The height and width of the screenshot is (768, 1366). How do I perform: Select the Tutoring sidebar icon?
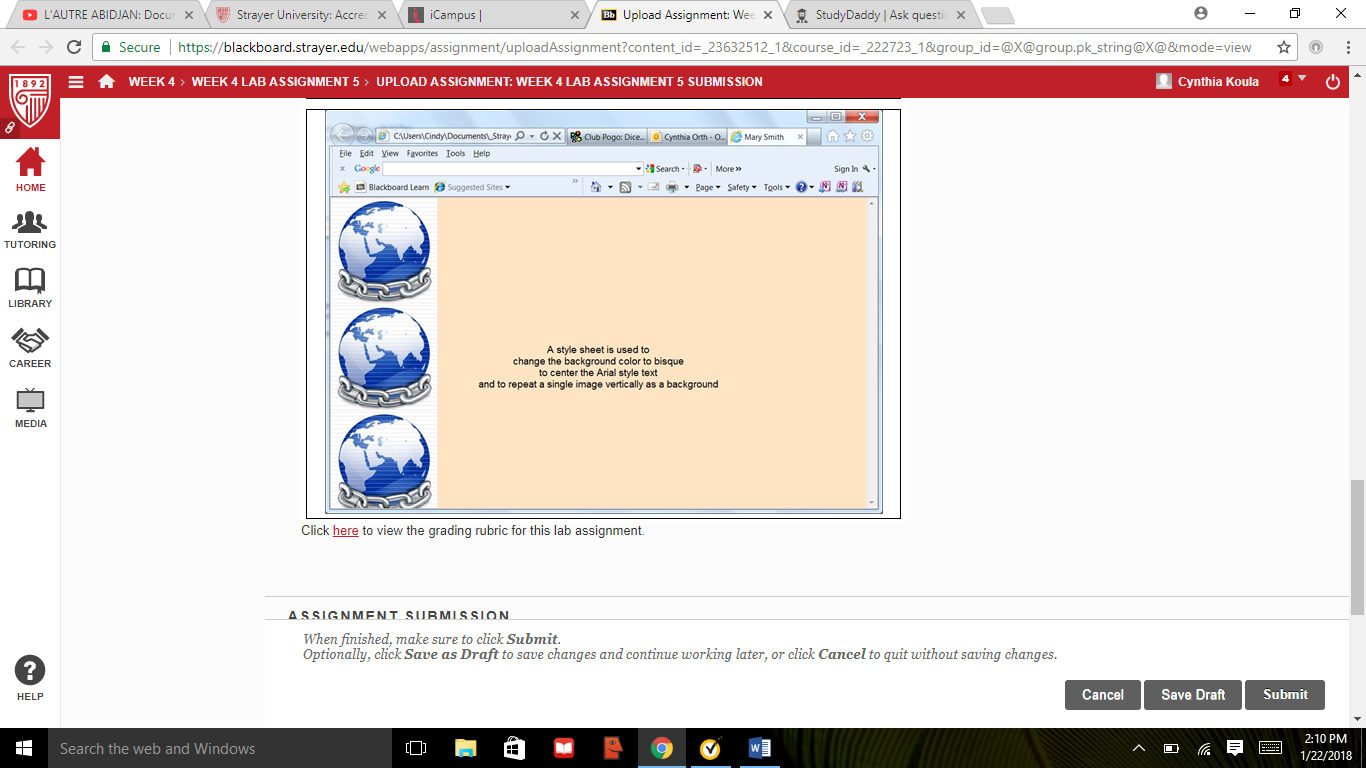(30, 228)
